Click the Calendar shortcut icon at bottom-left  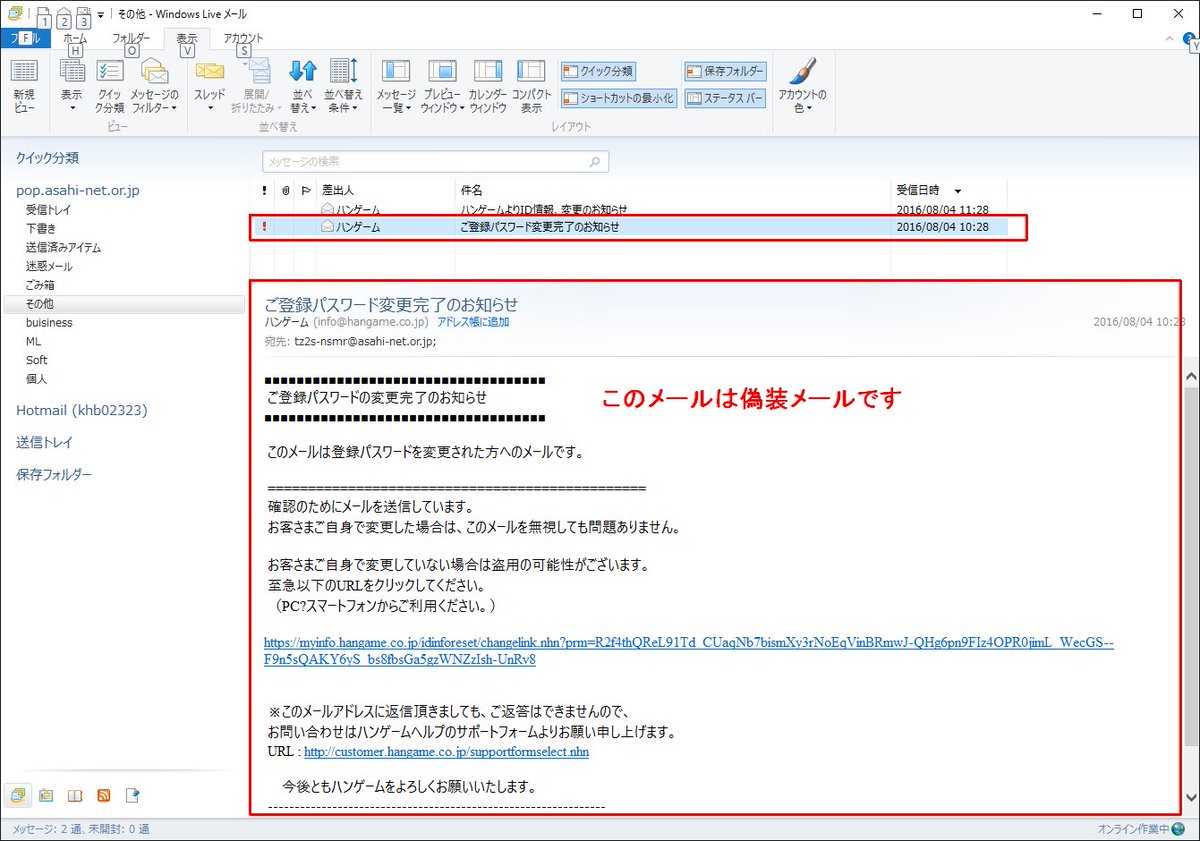pos(46,796)
